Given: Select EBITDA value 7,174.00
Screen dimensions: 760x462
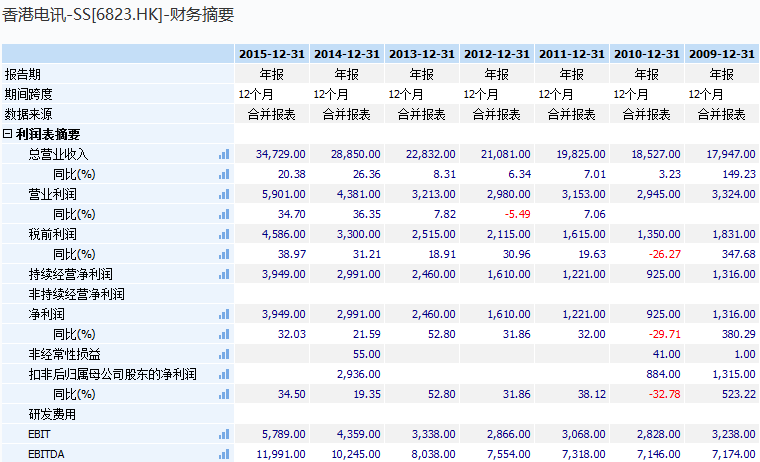Looking at the screenshot, I should (x=733, y=454).
